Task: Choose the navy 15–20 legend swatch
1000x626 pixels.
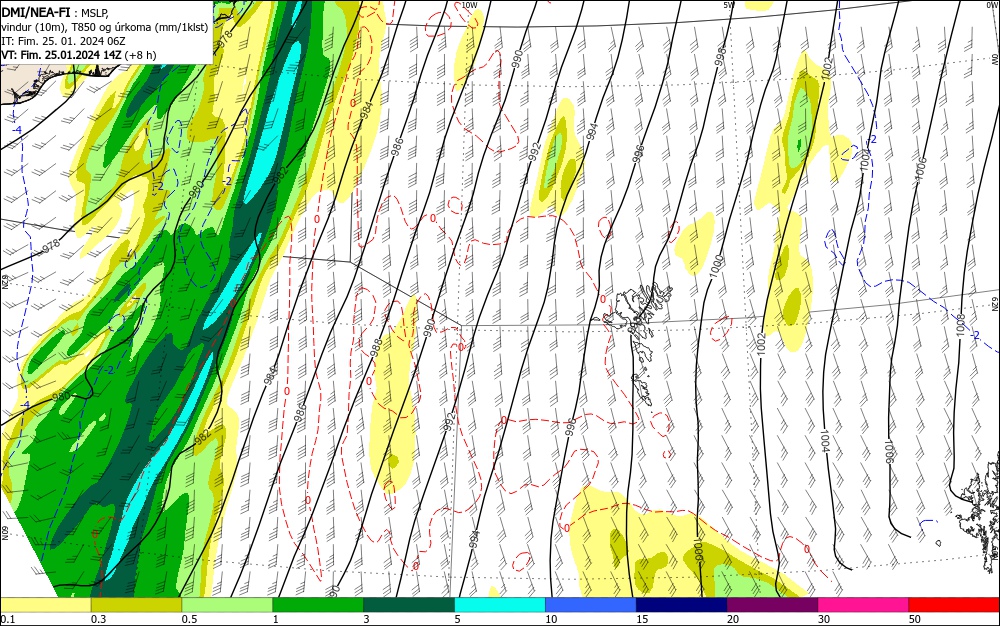Action: (682, 605)
